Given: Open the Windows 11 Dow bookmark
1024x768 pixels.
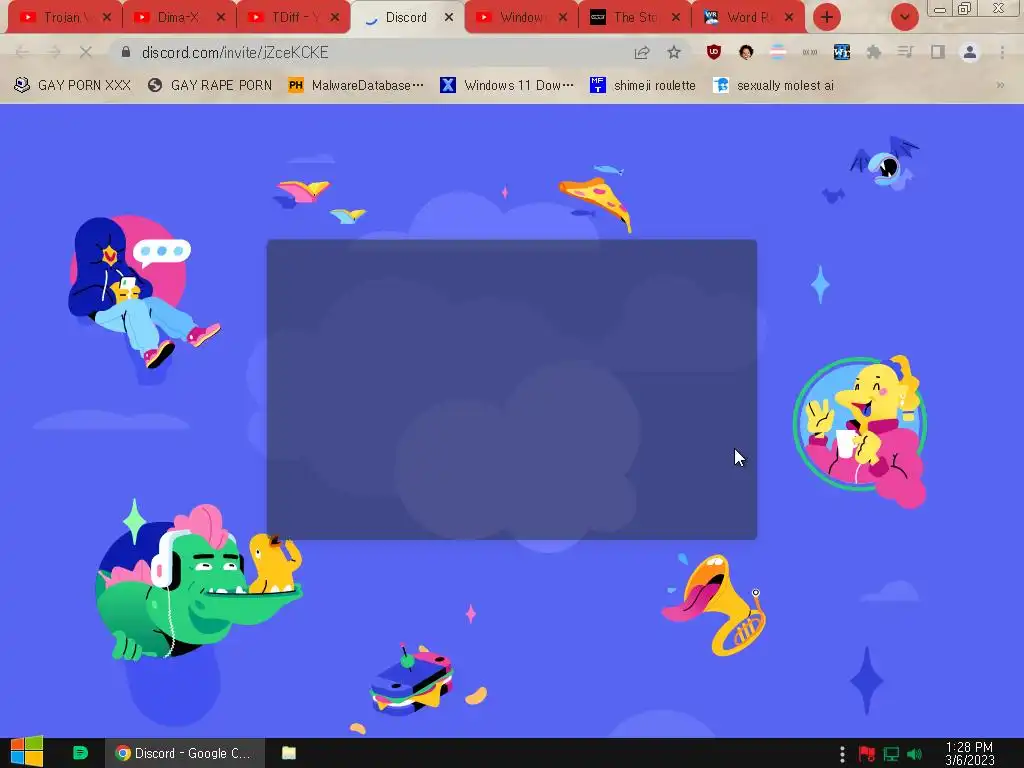Looking at the screenshot, I should (x=507, y=85).
